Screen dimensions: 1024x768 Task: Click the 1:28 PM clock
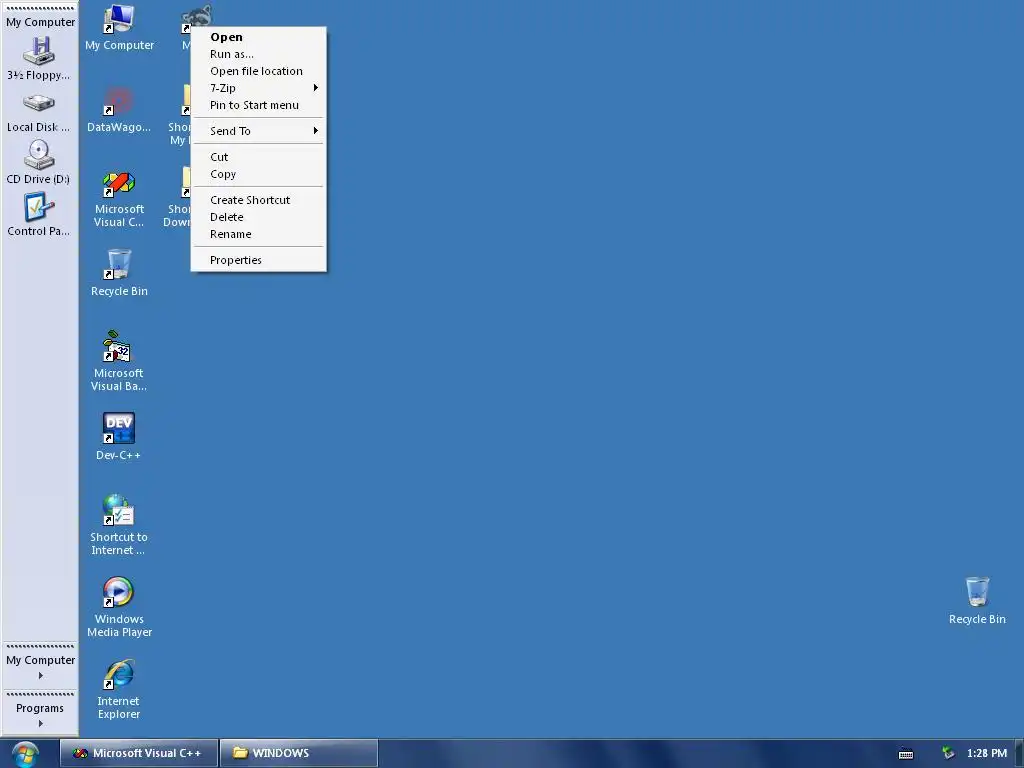coord(987,753)
